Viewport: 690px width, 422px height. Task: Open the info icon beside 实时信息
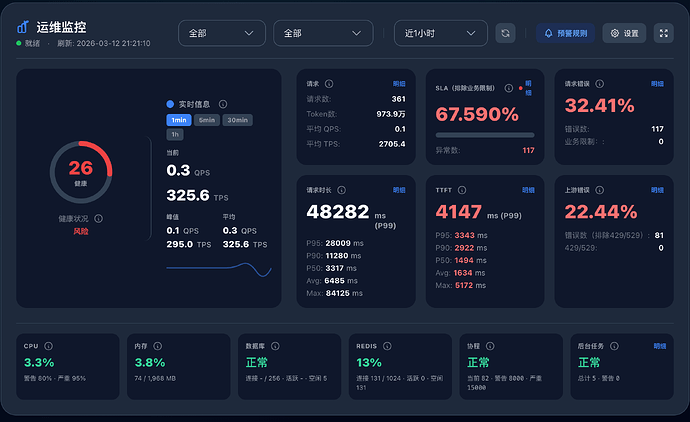[x=223, y=104]
